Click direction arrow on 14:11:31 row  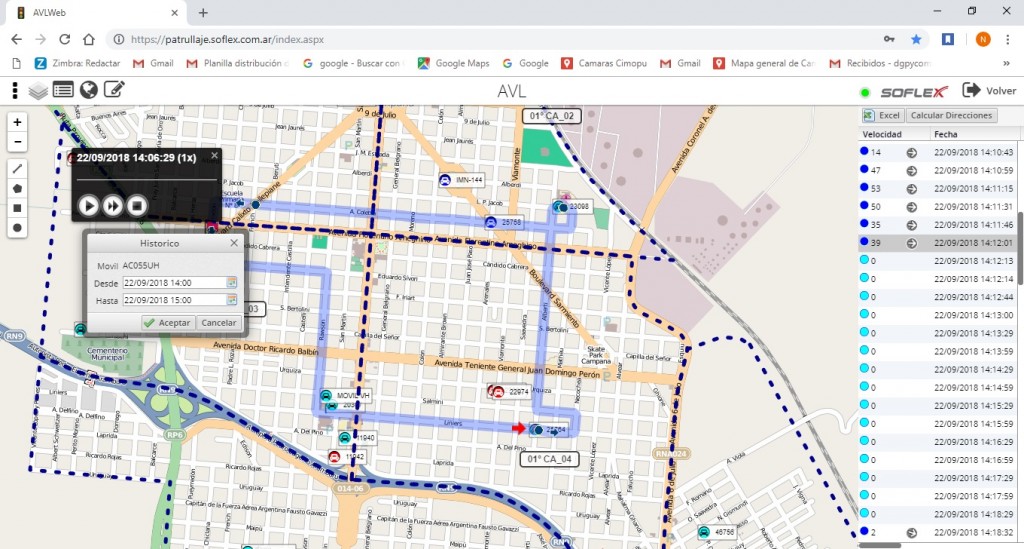pos(912,207)
